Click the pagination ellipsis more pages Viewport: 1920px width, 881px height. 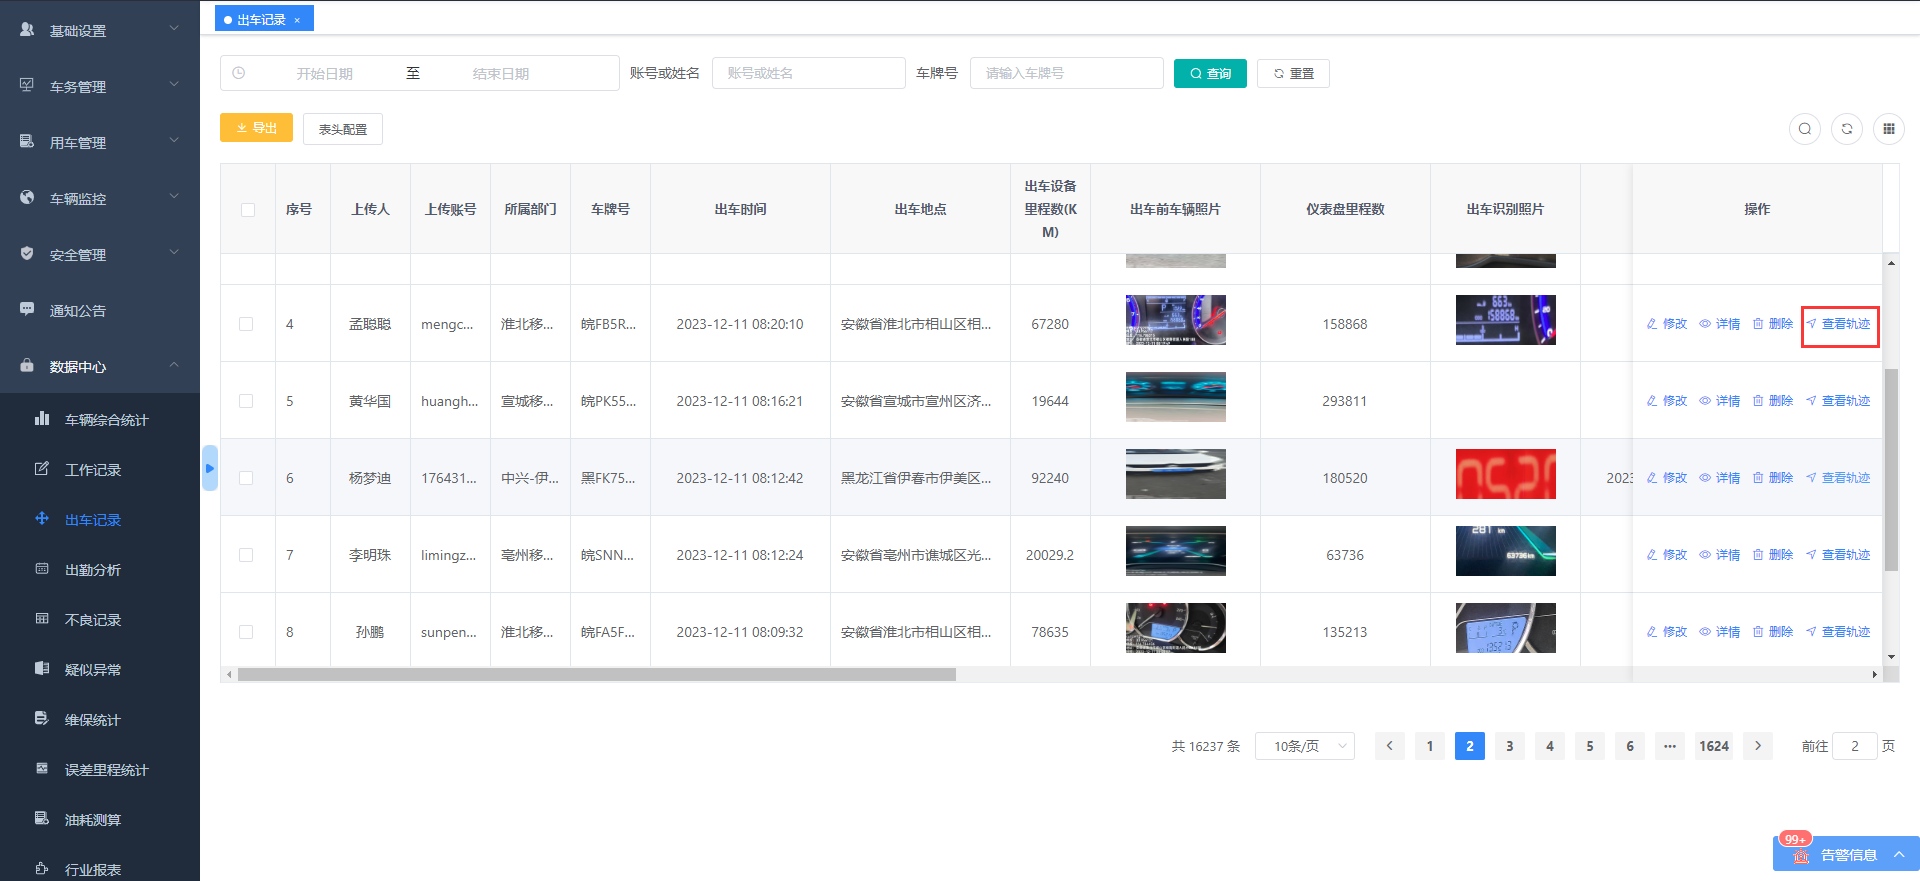click(x=1670, y=746)
